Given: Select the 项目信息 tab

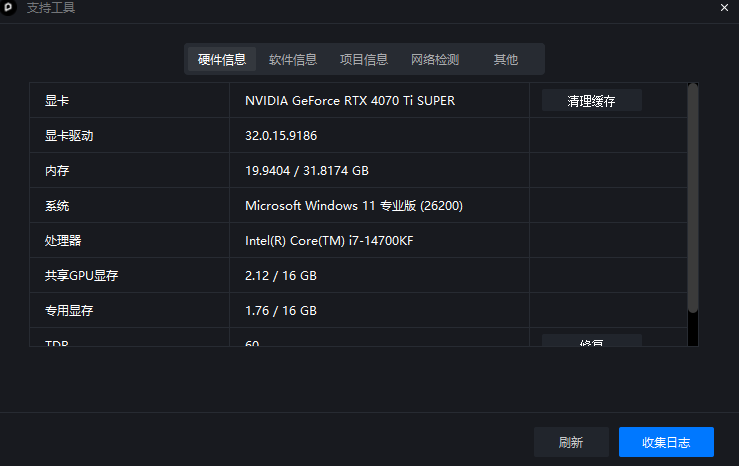Looking at the screenshot, I should (x=364, y=59).
